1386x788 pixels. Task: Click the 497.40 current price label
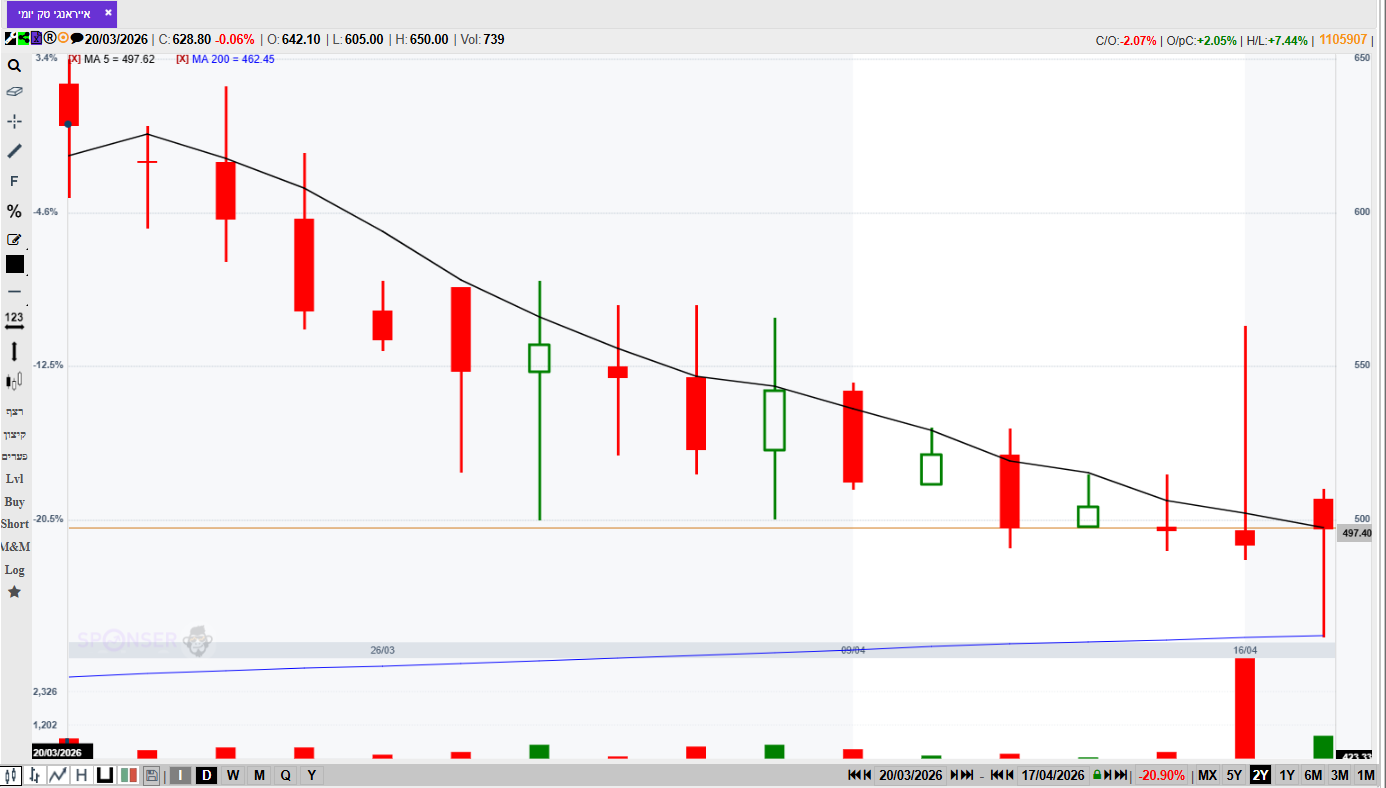point(1356,534)
